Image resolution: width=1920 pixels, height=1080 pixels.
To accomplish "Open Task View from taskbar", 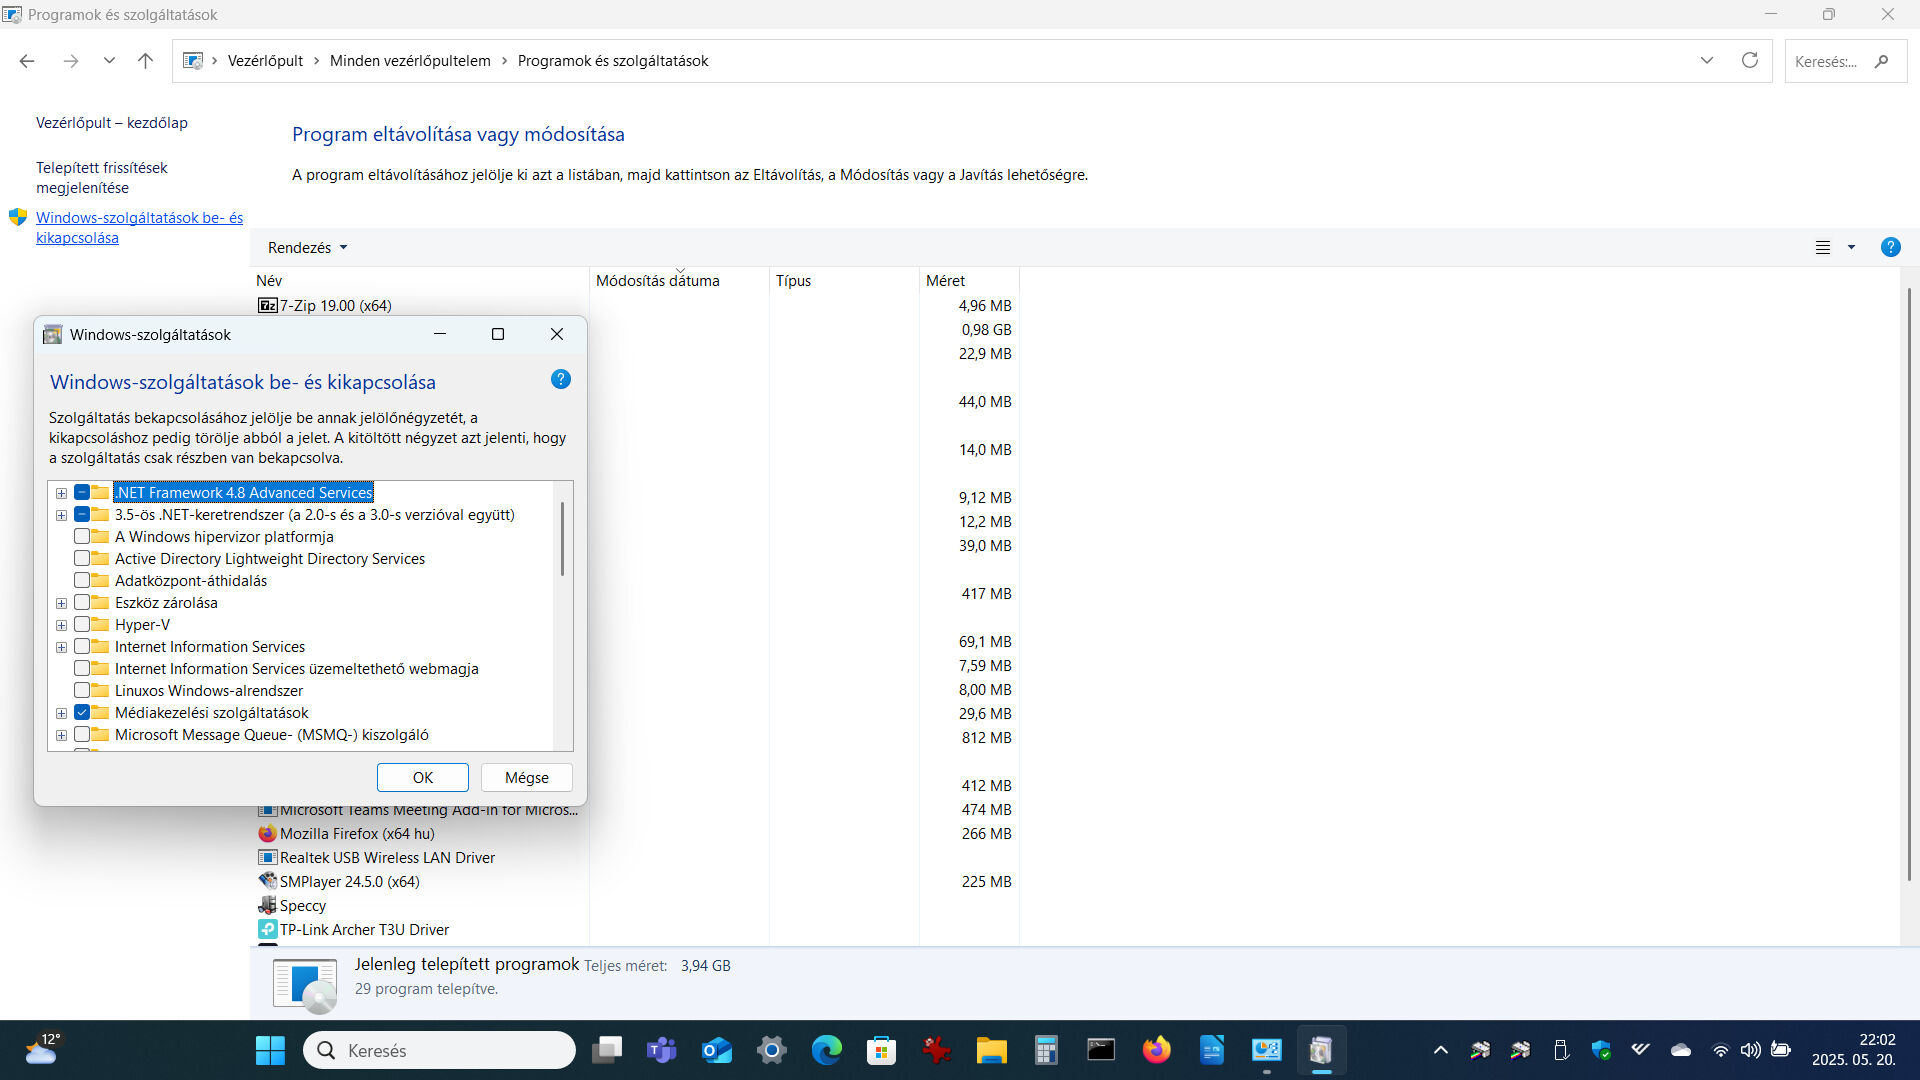I will click(606, 1050).
